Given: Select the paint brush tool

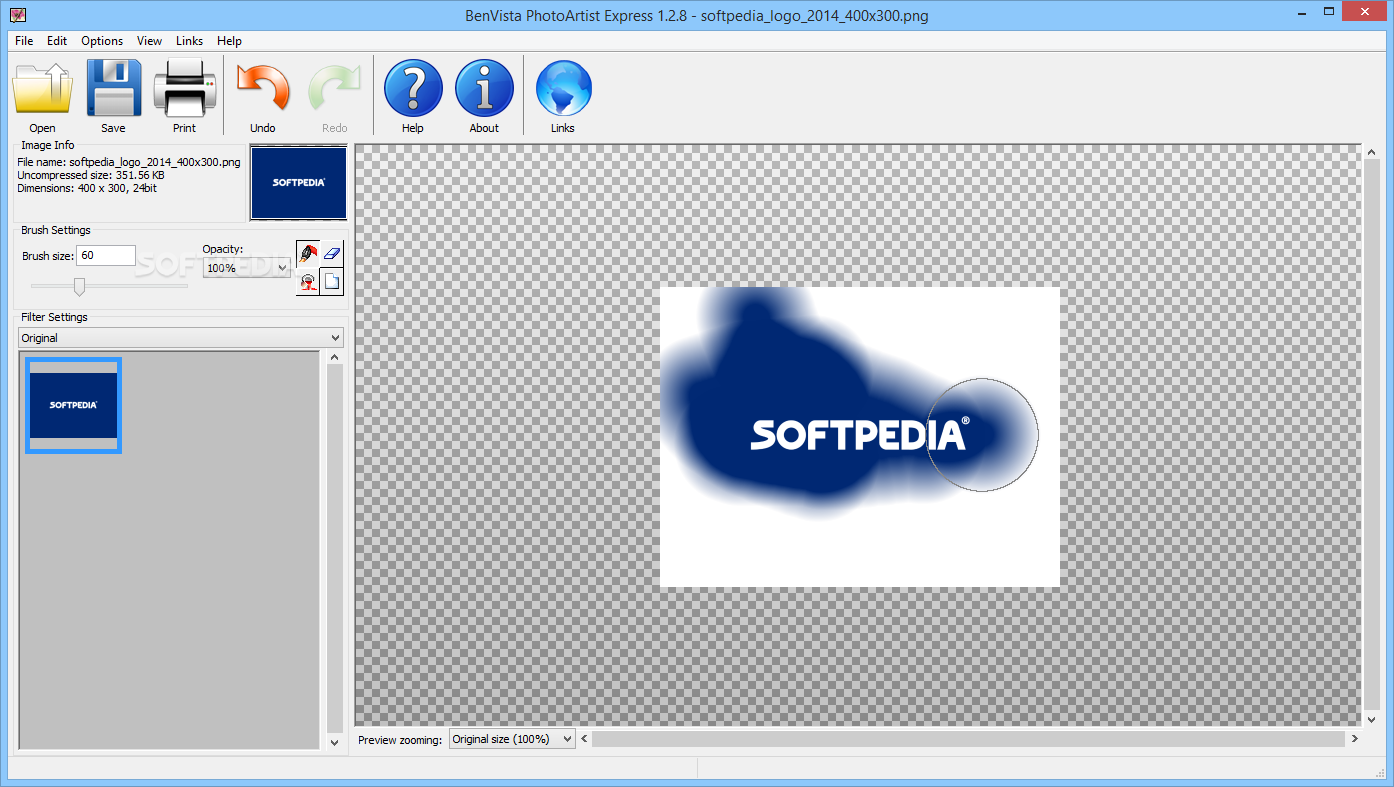Looking at the screenshot, I should pos(308,254).
